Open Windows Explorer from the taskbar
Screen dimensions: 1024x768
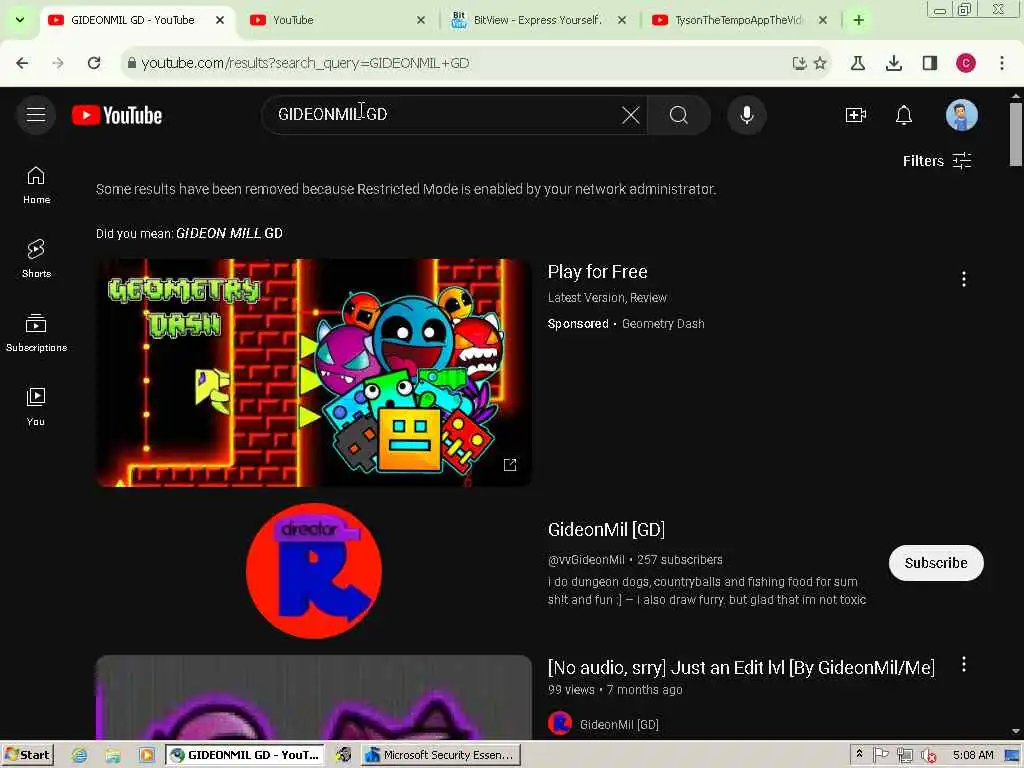point(113,755)
